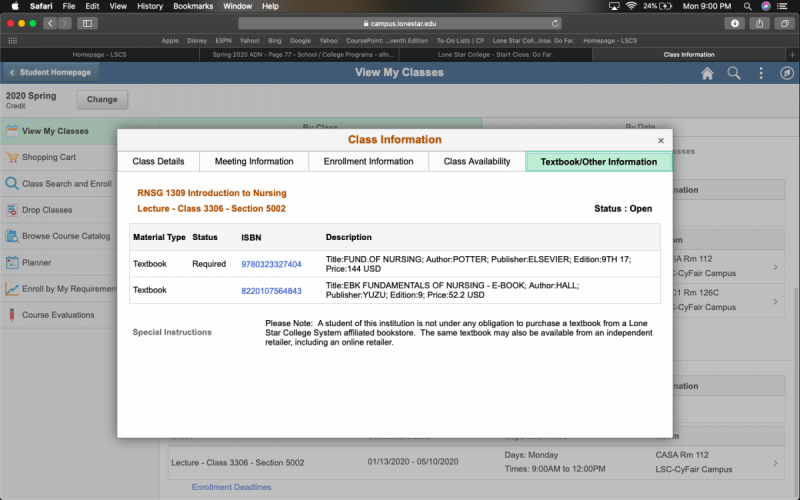Image resolution: width=800 pixels, height=500 pixels.
Task: Click the ISBN column header
Action: pyautogui.click(x=251, y=238)
